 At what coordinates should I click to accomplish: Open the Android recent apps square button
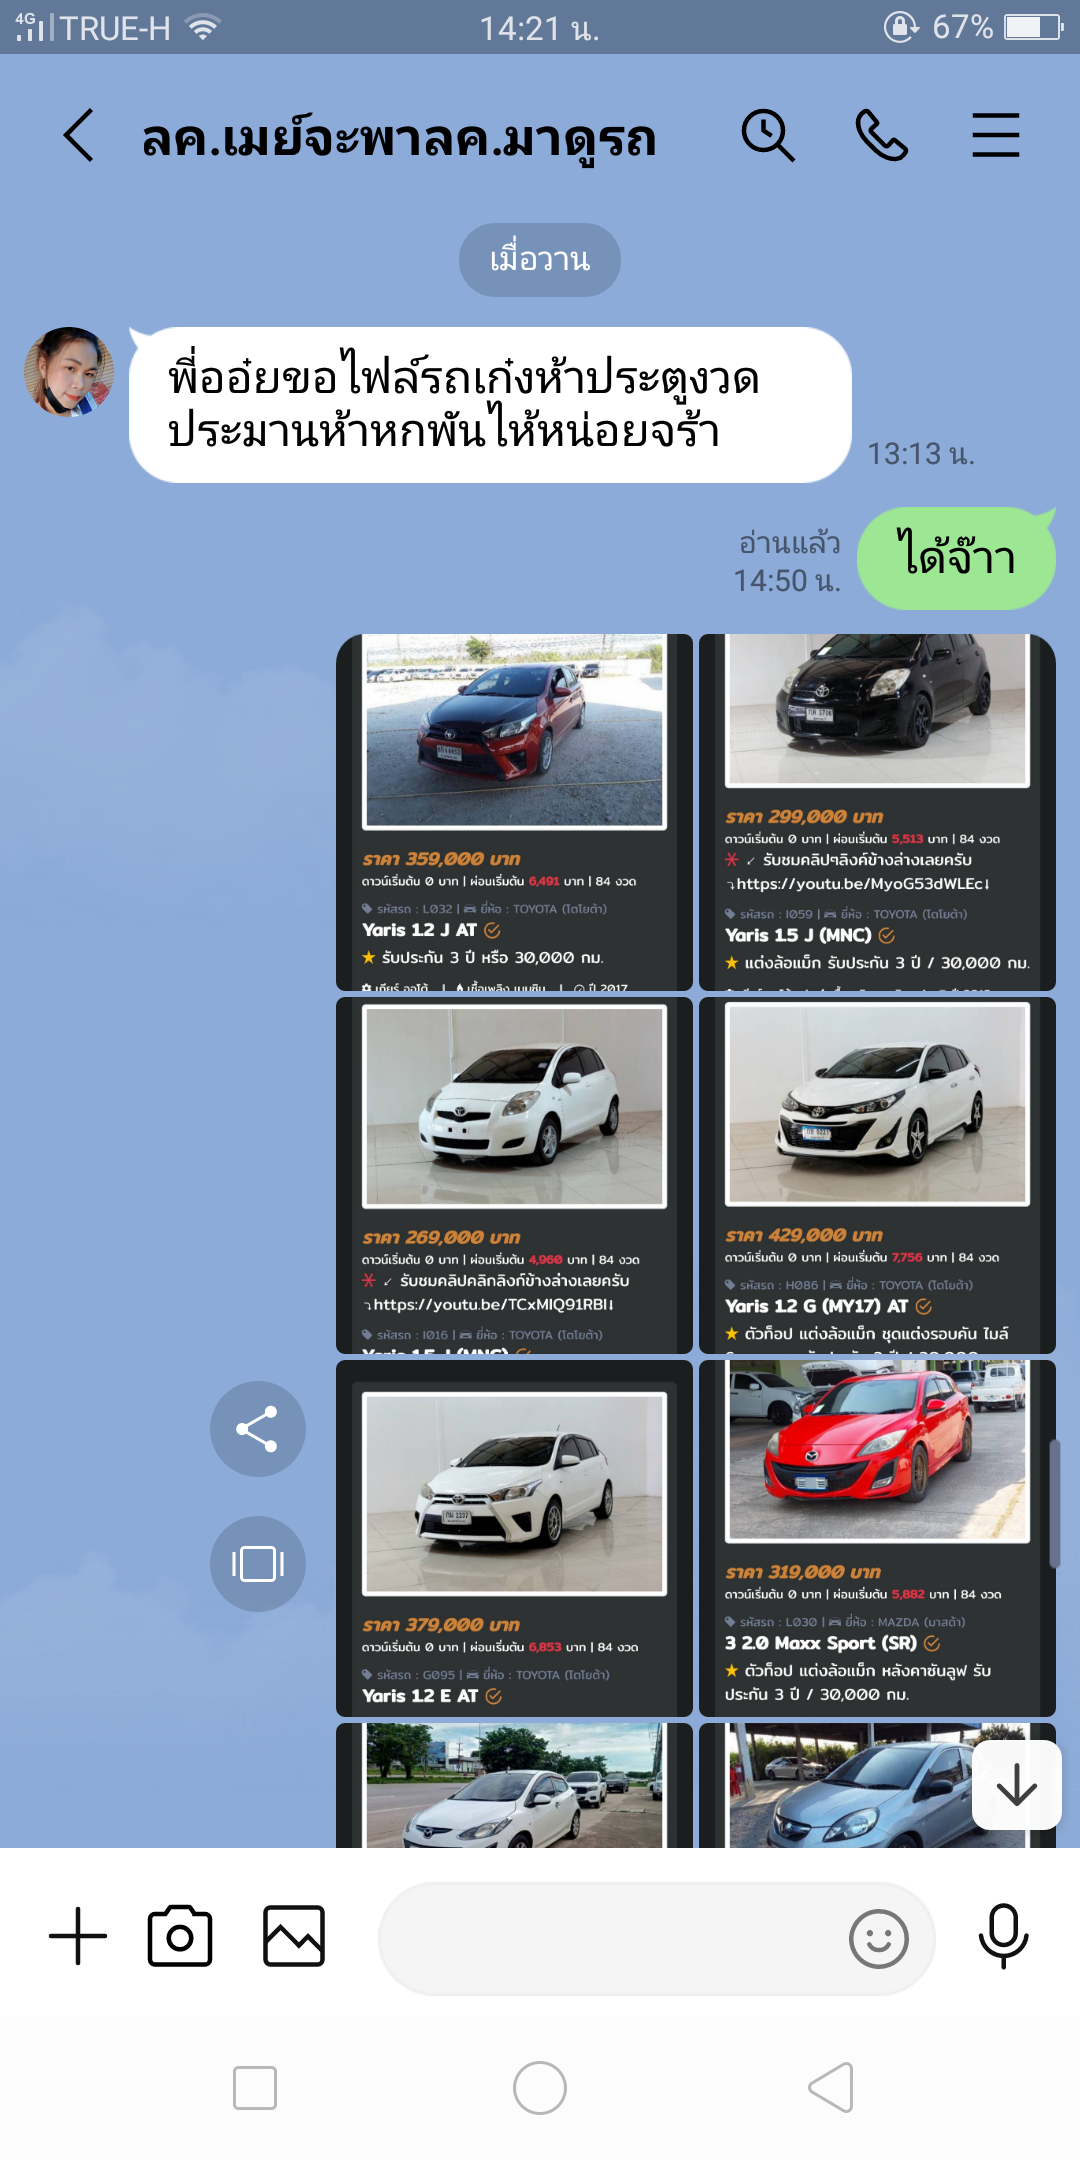[255, 2088]
